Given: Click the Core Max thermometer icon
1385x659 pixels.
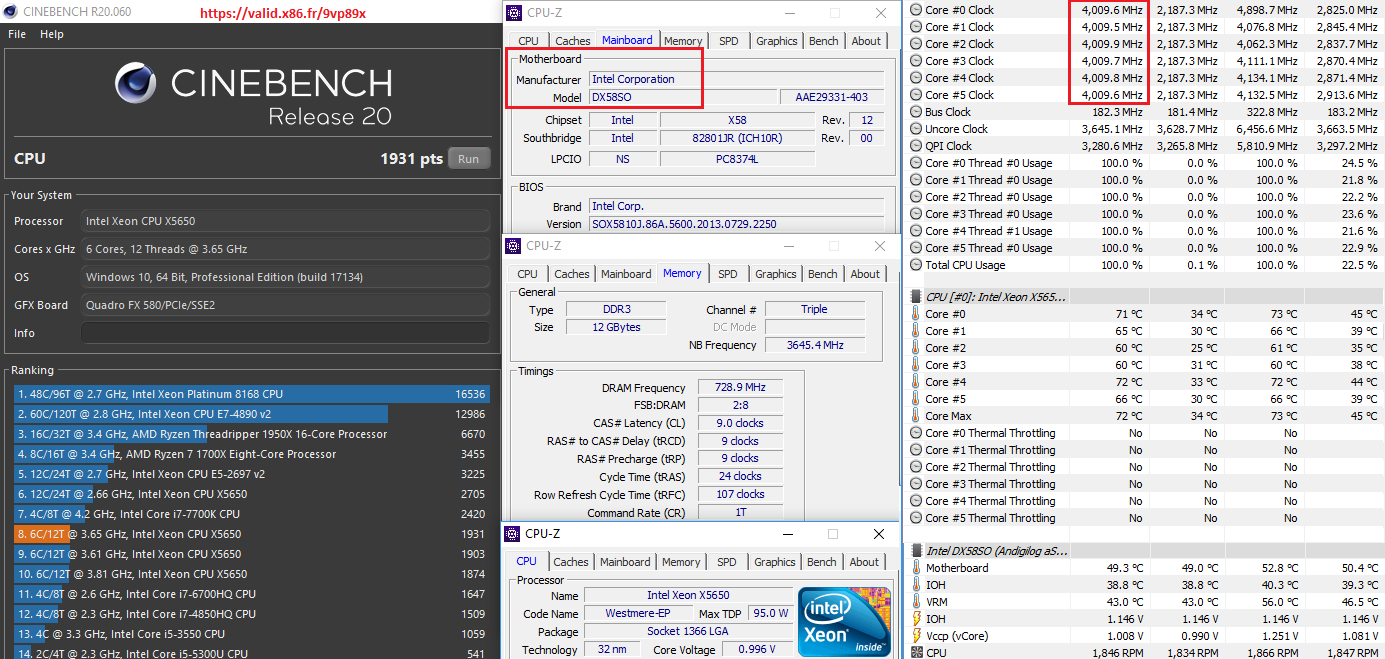Looking at the screenshot, I should point(915,416).
